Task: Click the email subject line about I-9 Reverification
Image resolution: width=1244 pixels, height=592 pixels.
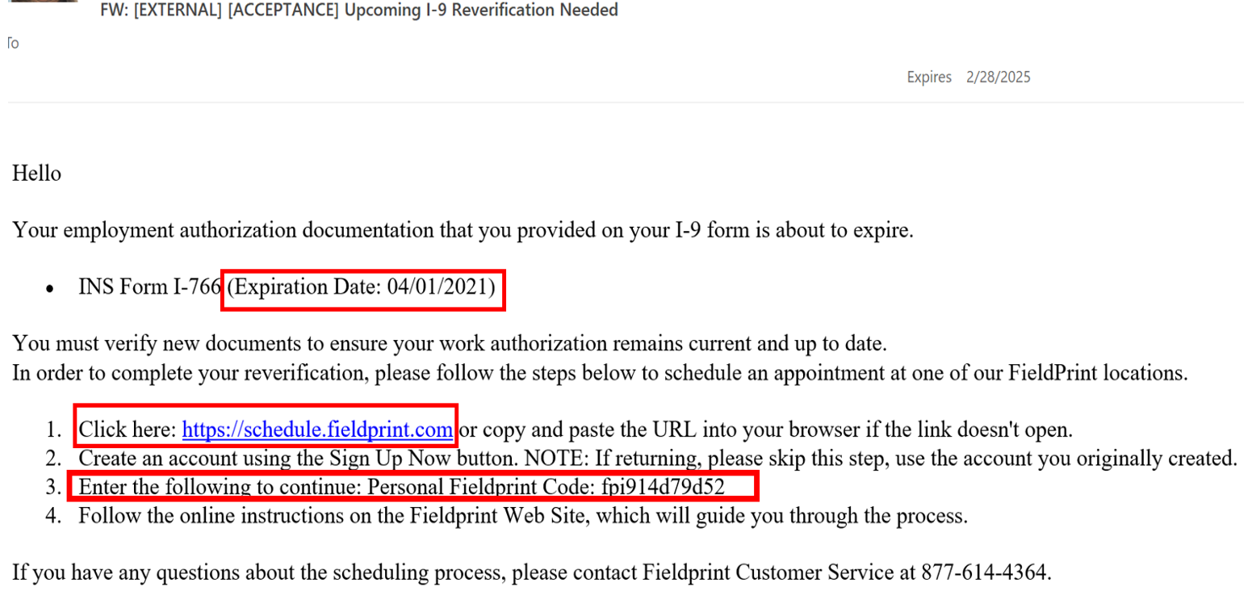Action: coord(359,11)
